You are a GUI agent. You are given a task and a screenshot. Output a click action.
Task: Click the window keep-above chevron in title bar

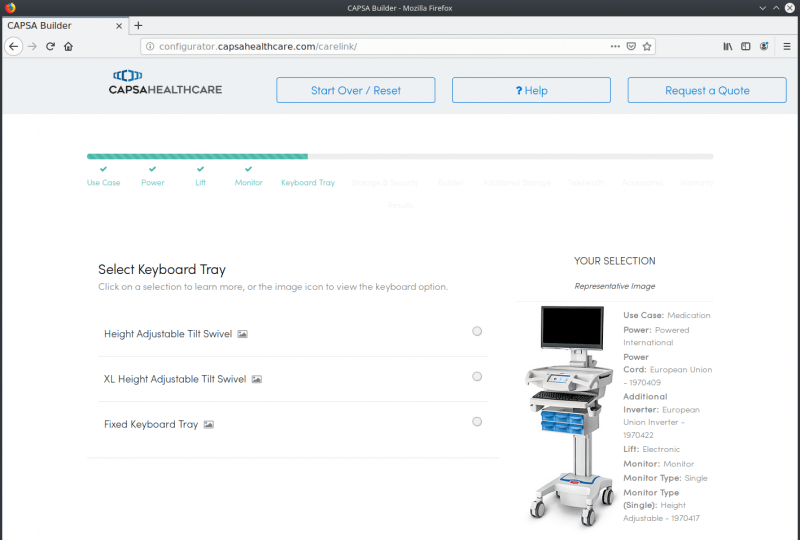tap(776, 8)
